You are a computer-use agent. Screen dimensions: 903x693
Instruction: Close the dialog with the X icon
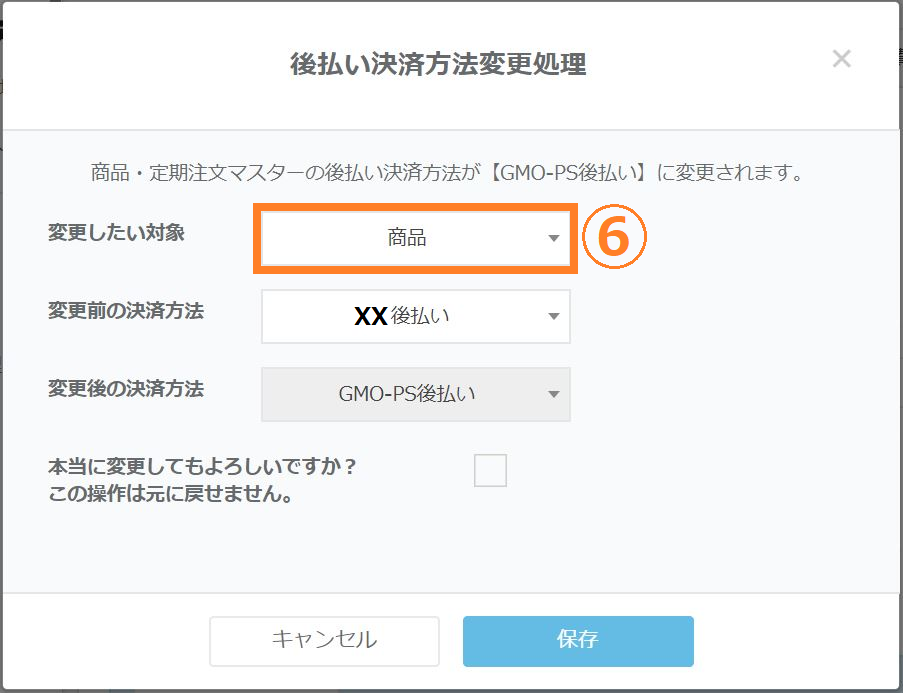(841, 59)
